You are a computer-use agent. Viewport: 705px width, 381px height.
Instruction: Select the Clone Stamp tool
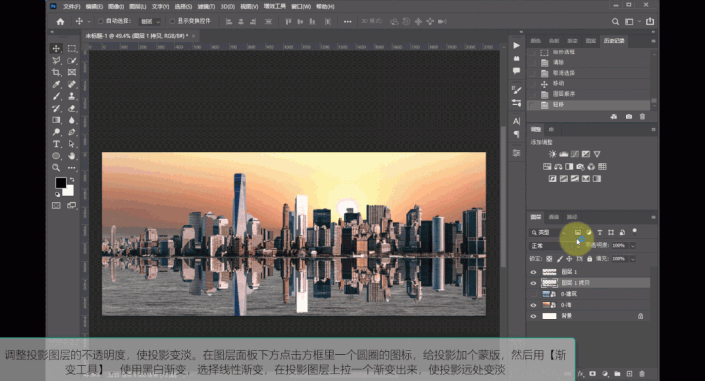pyautogui.click(x=71, y=96)
